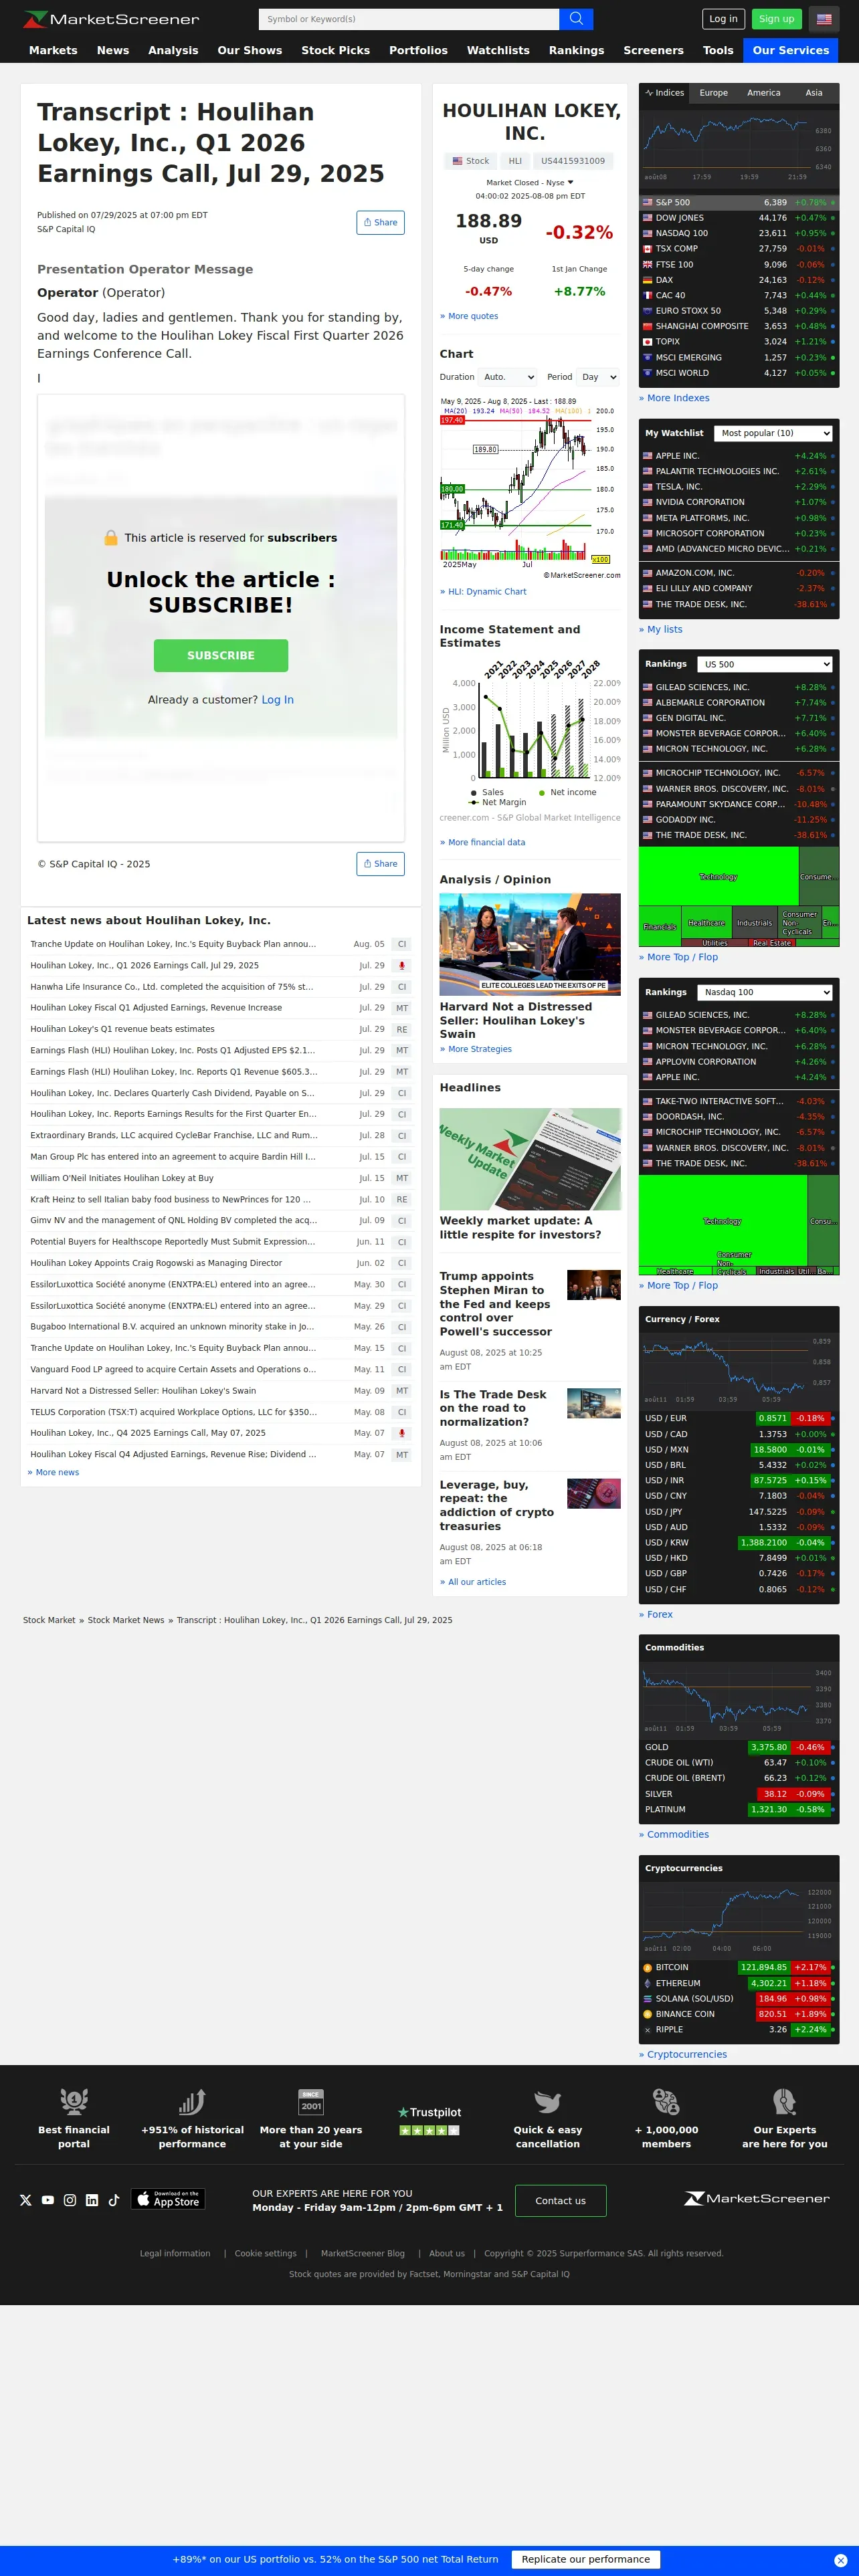Open the TikTok icon in the footer
Viewport: 859px width, 2576px height.
(x=114, y=2200)
